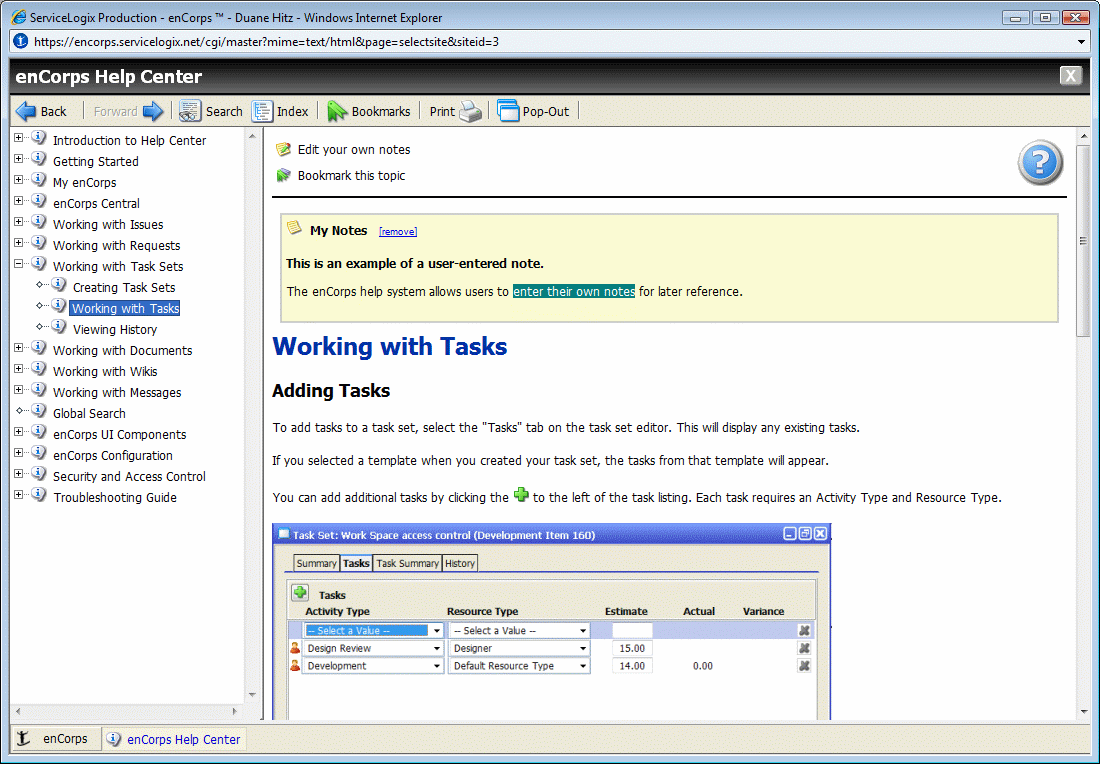Click the Back arrow icon
Image resolution: width=1100 pixels, height=764 pixels.
click(x=26, y=111)
